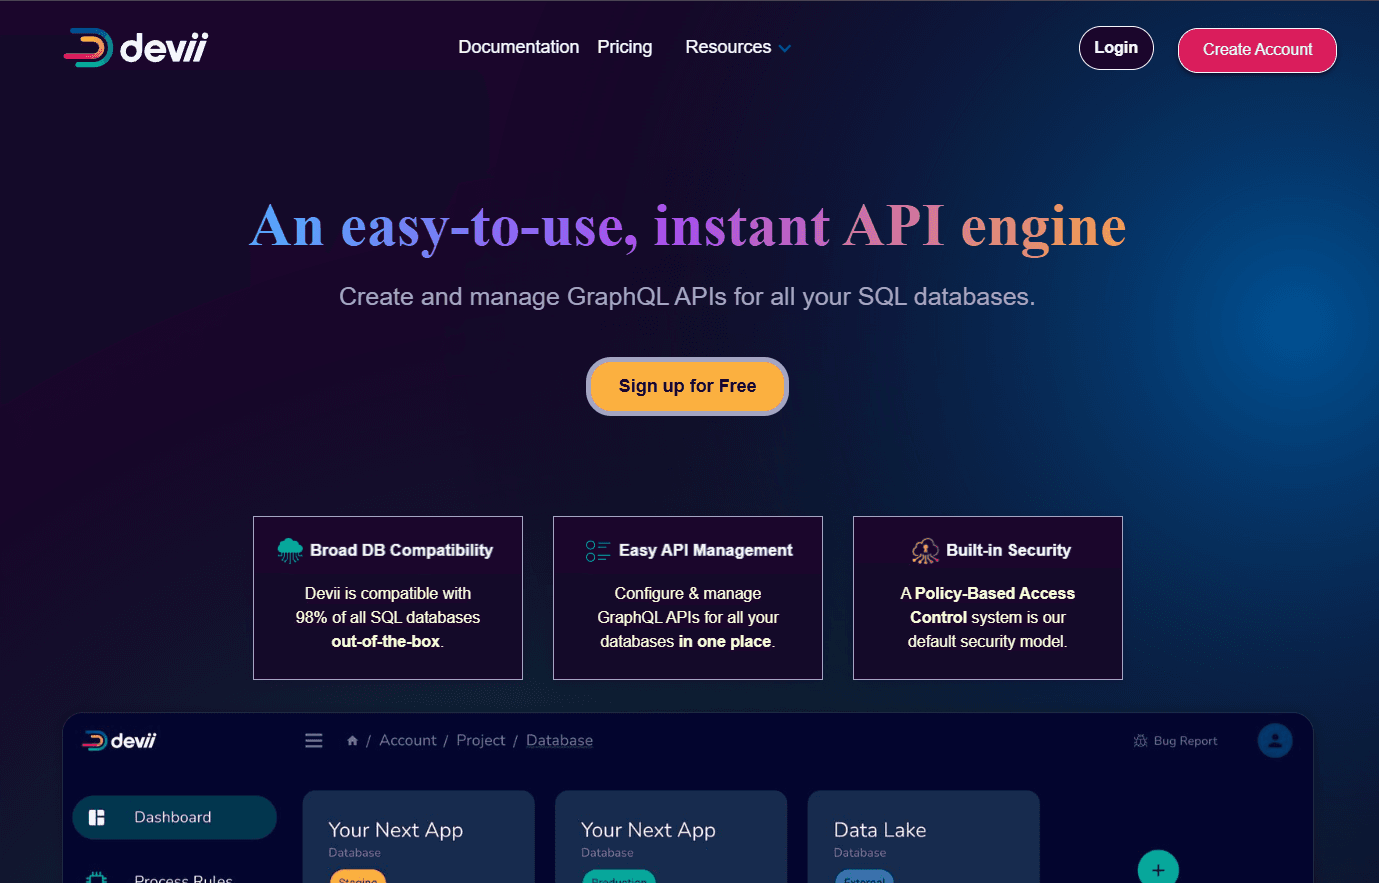Click the Easy API Management heading
The width and height of the screenshot is (1379, 883).
tap(705, 550)
